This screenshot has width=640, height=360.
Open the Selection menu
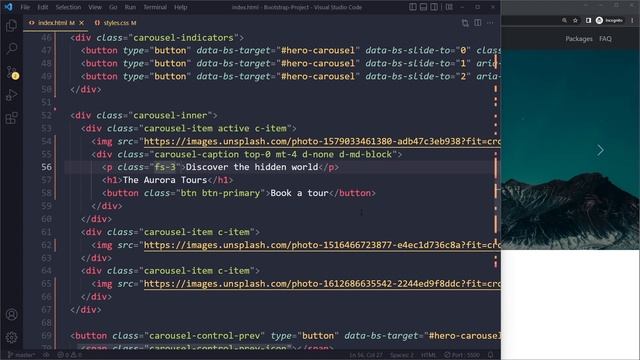click(68, 7)
